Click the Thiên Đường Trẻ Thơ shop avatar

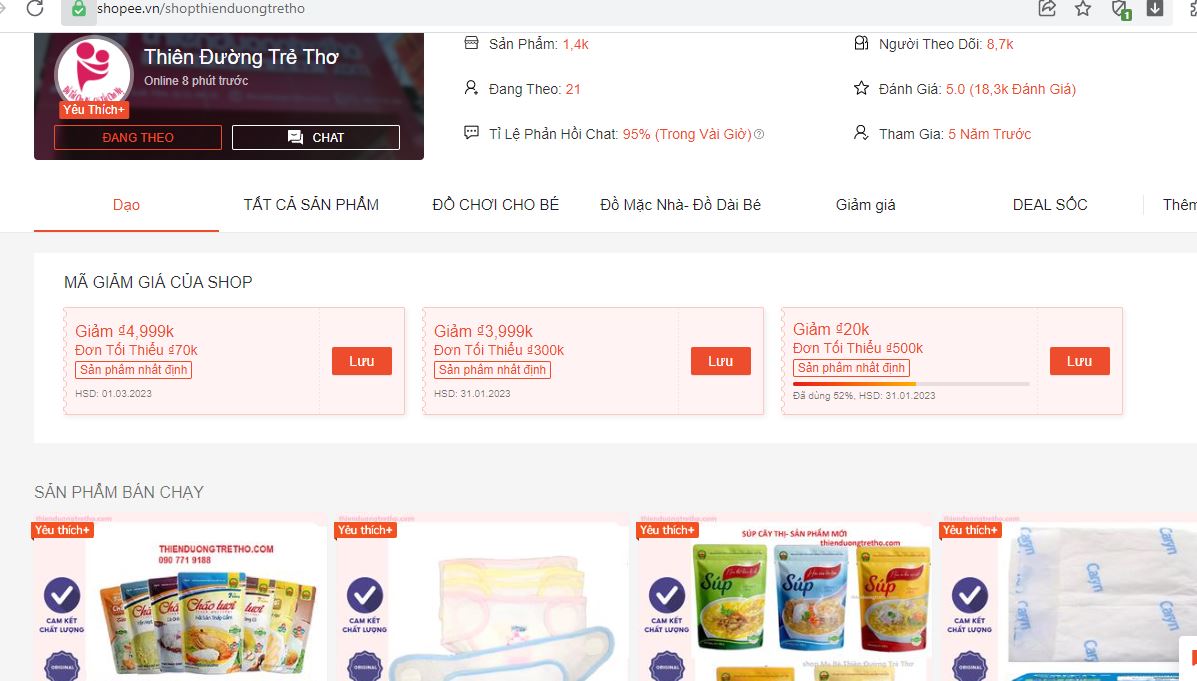click(93, 73)
